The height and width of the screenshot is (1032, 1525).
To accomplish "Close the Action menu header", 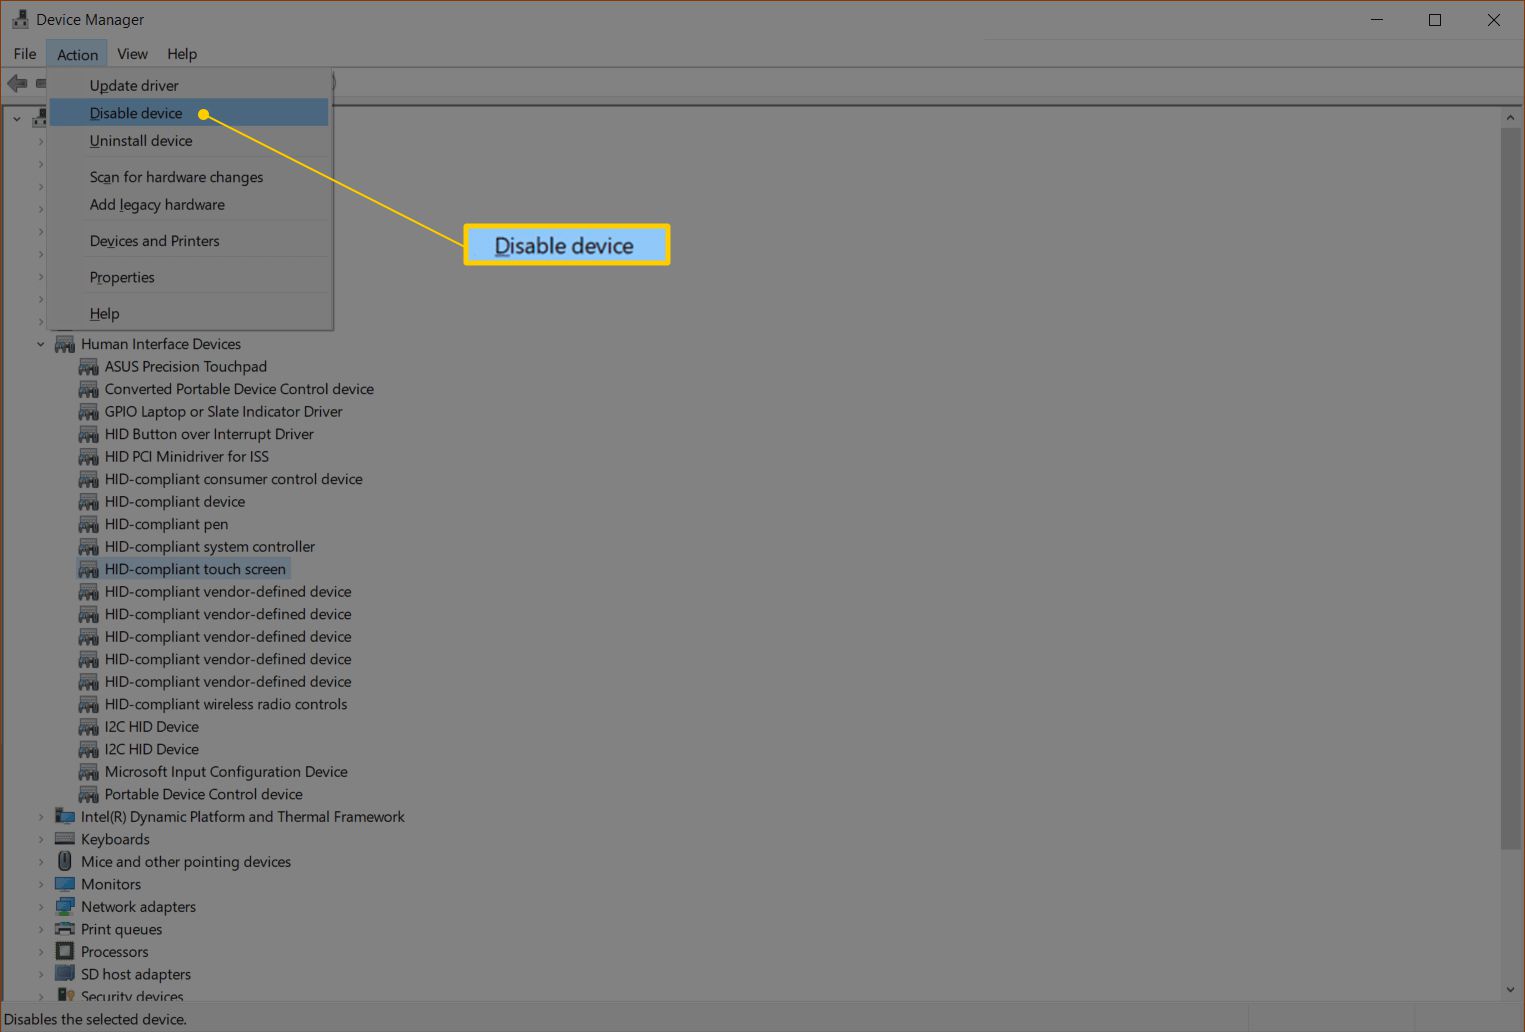I will coord(77,54).
